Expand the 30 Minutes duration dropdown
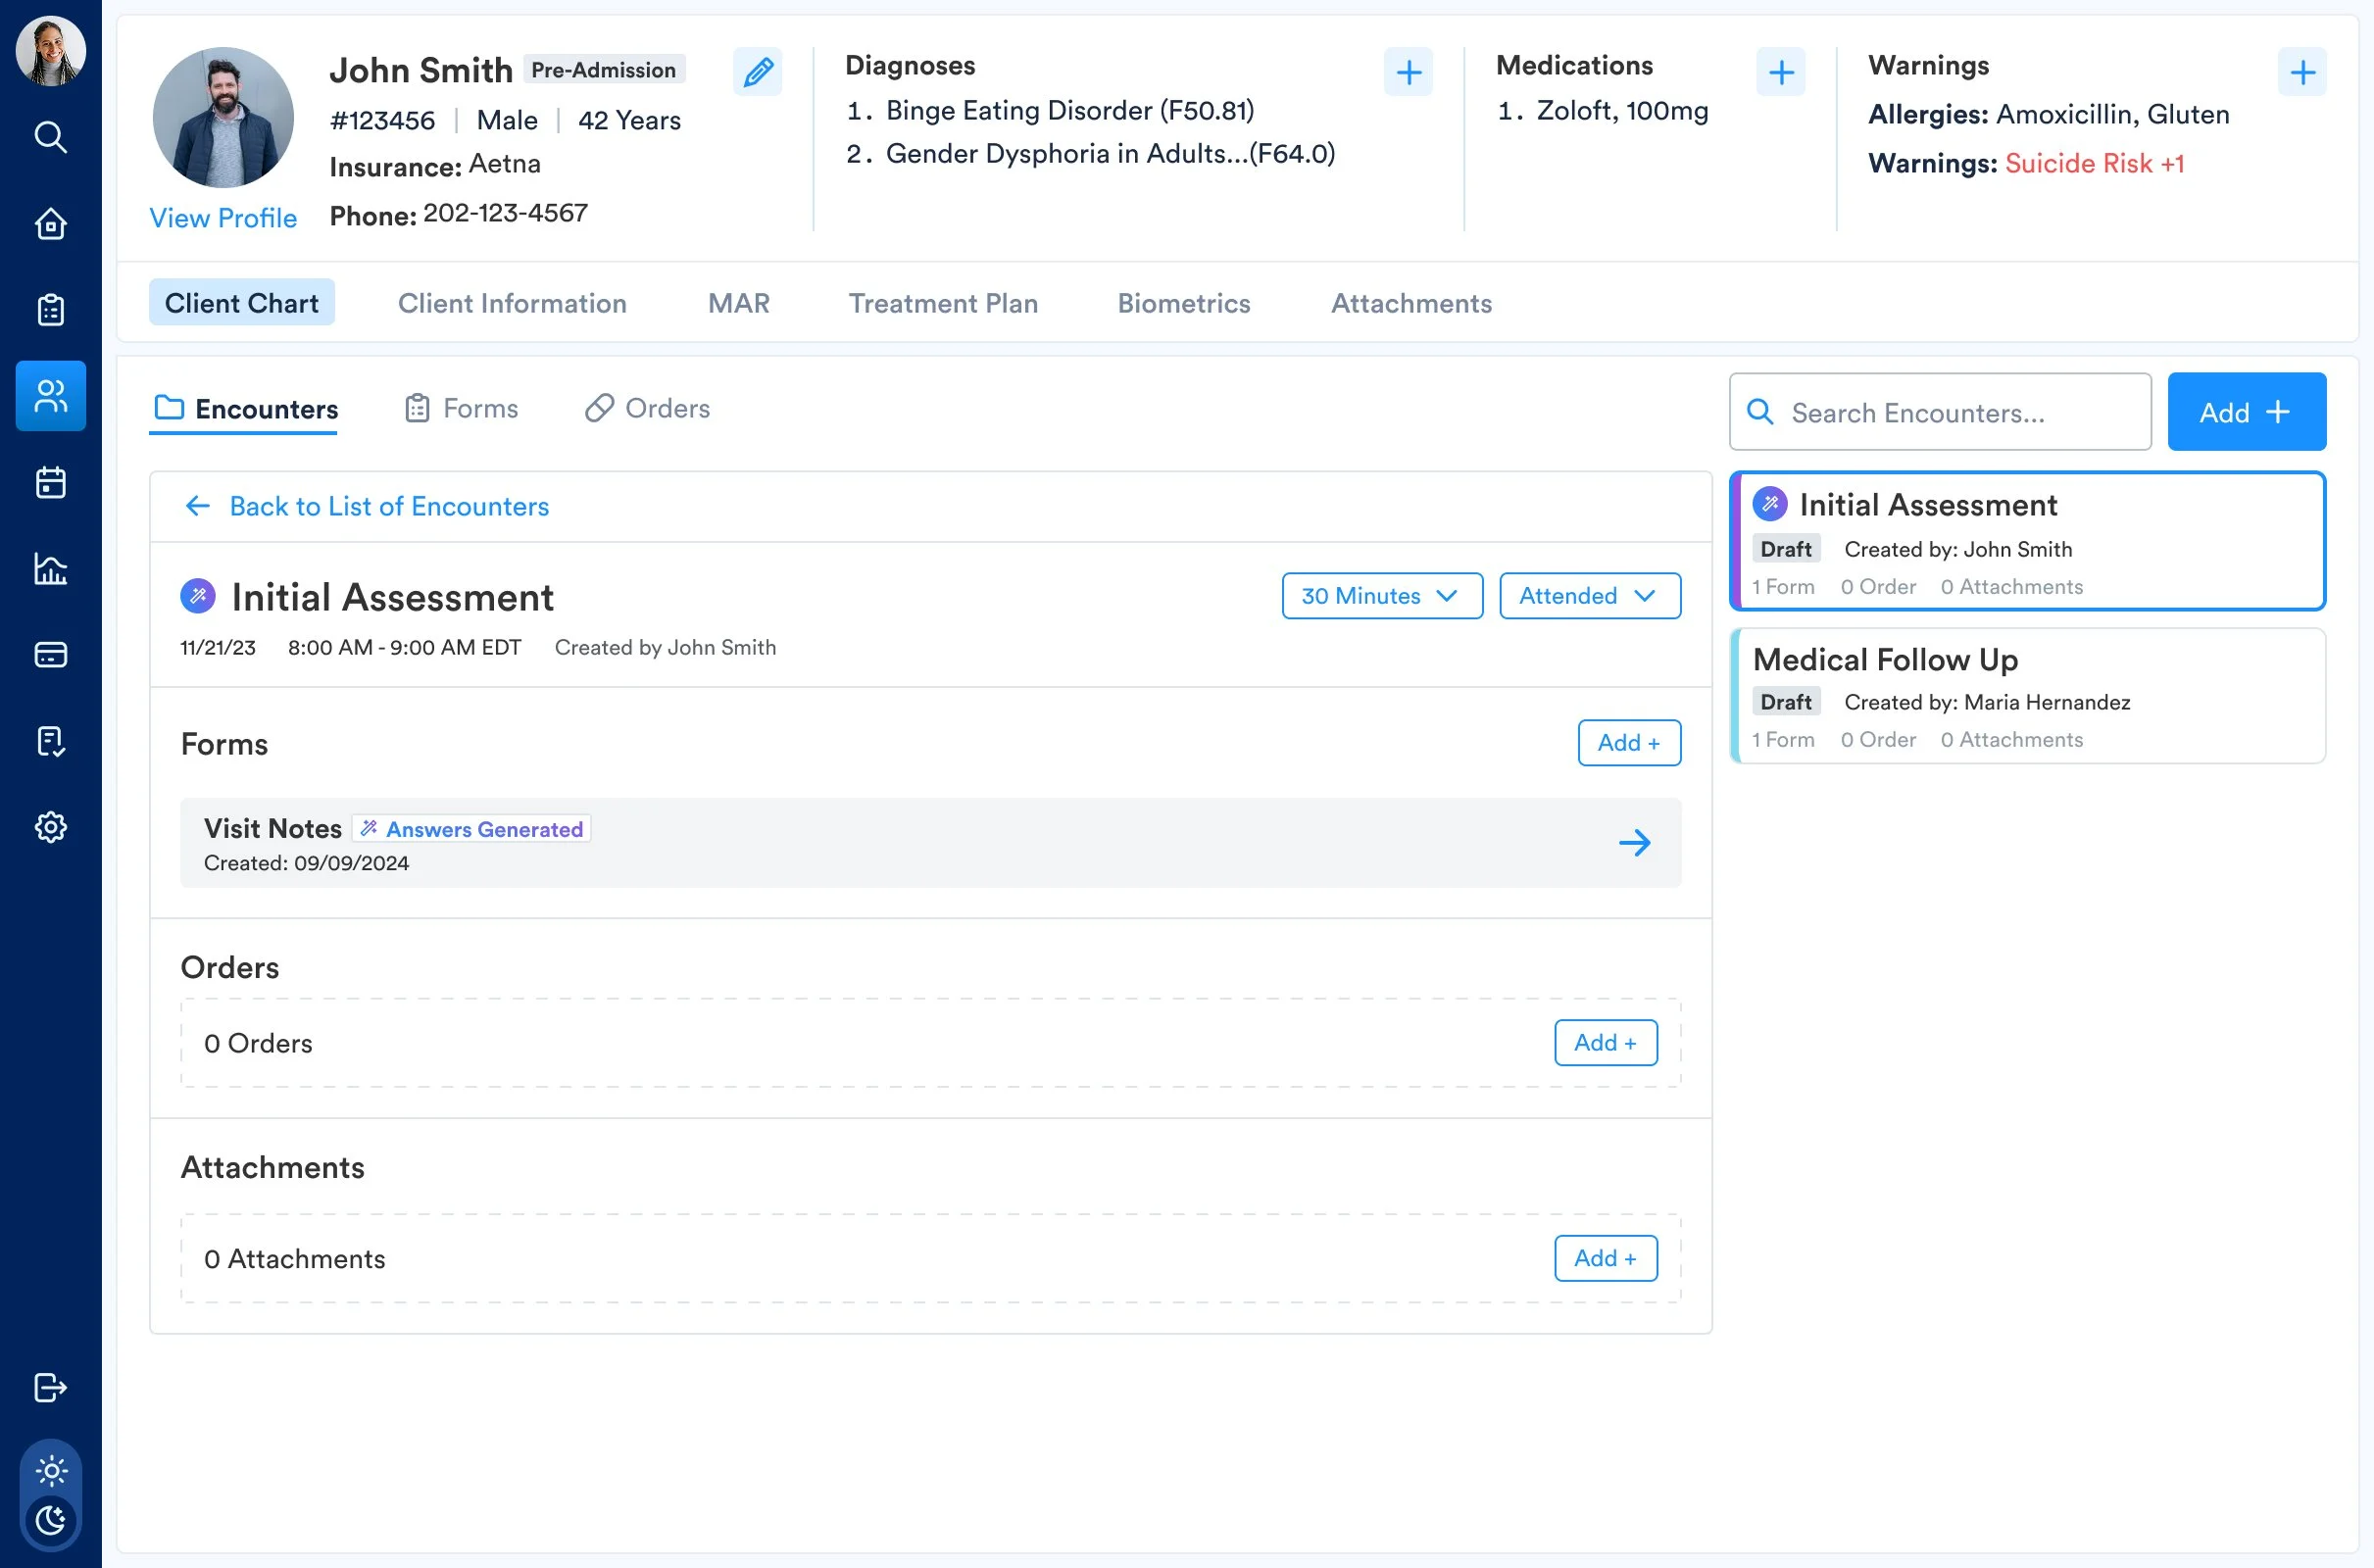The width and height of the screenshot is (2374, 1568). pos(1381,596)
